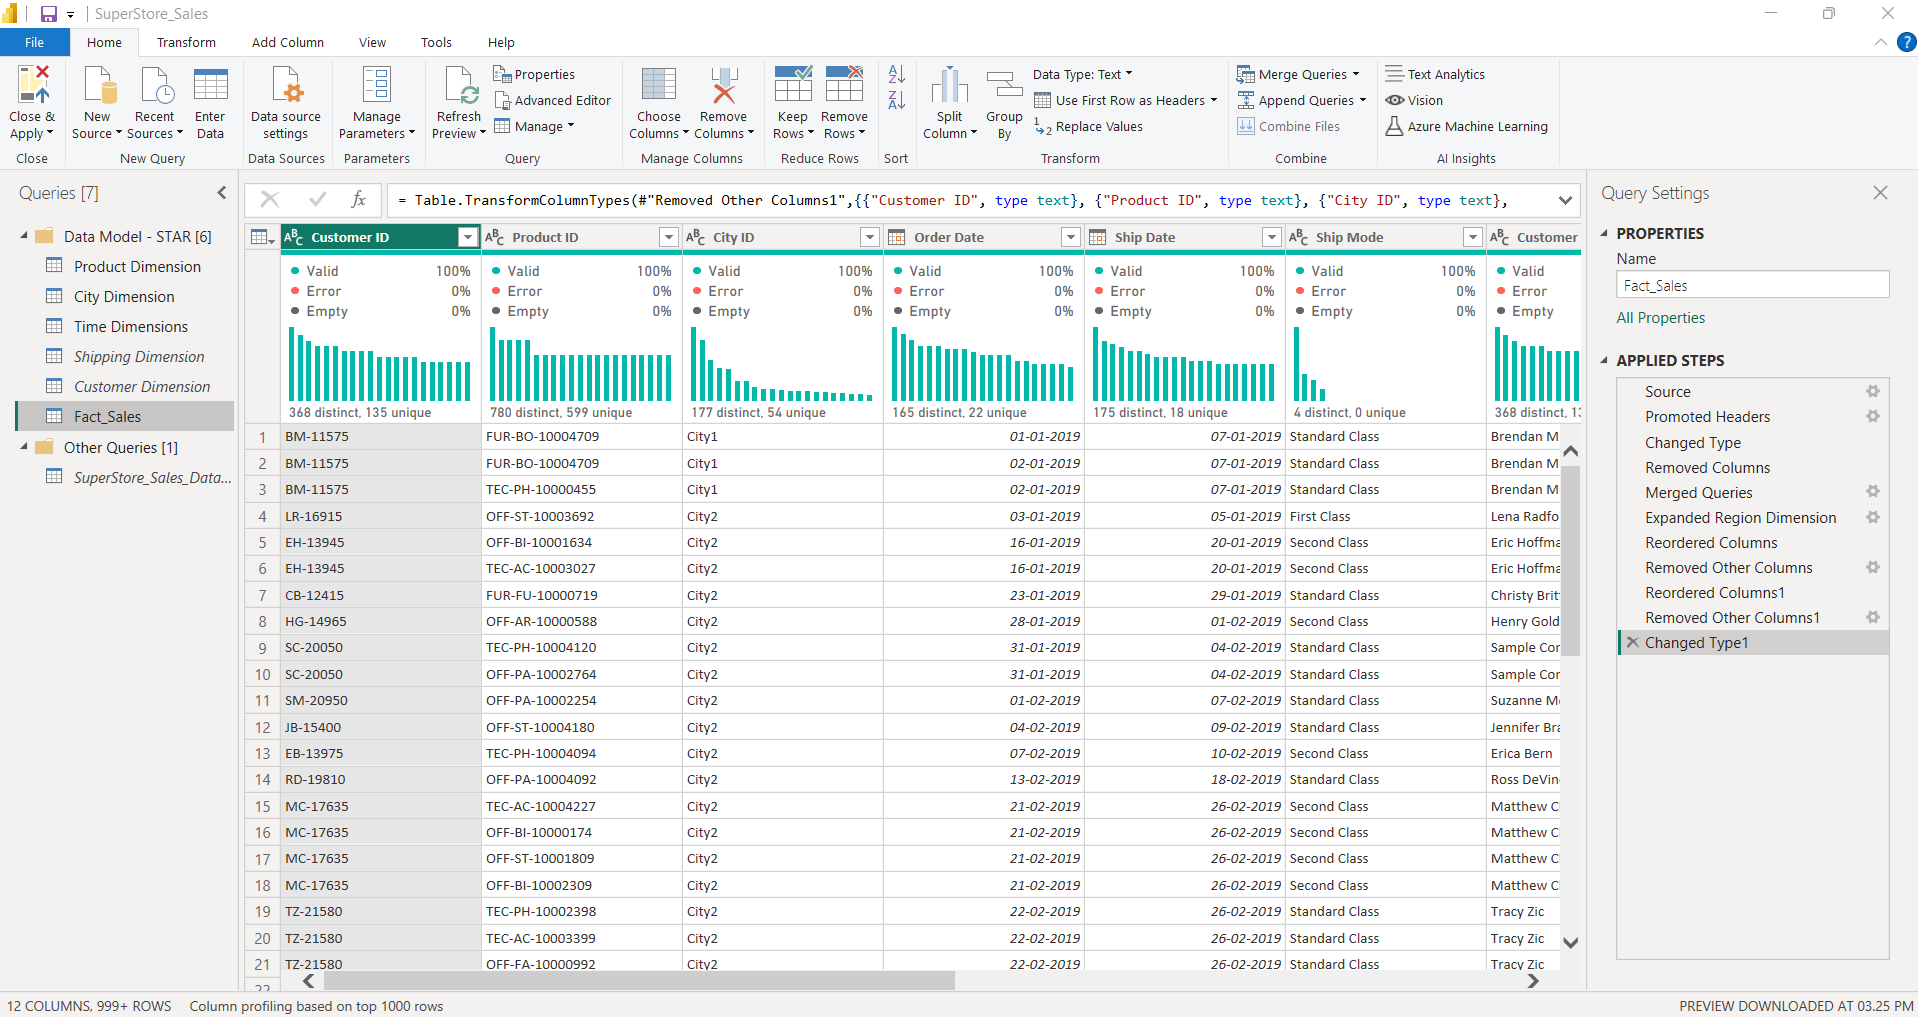Open the Product ID column filter dropdown
The image size is (1918, 1017).
668,237
